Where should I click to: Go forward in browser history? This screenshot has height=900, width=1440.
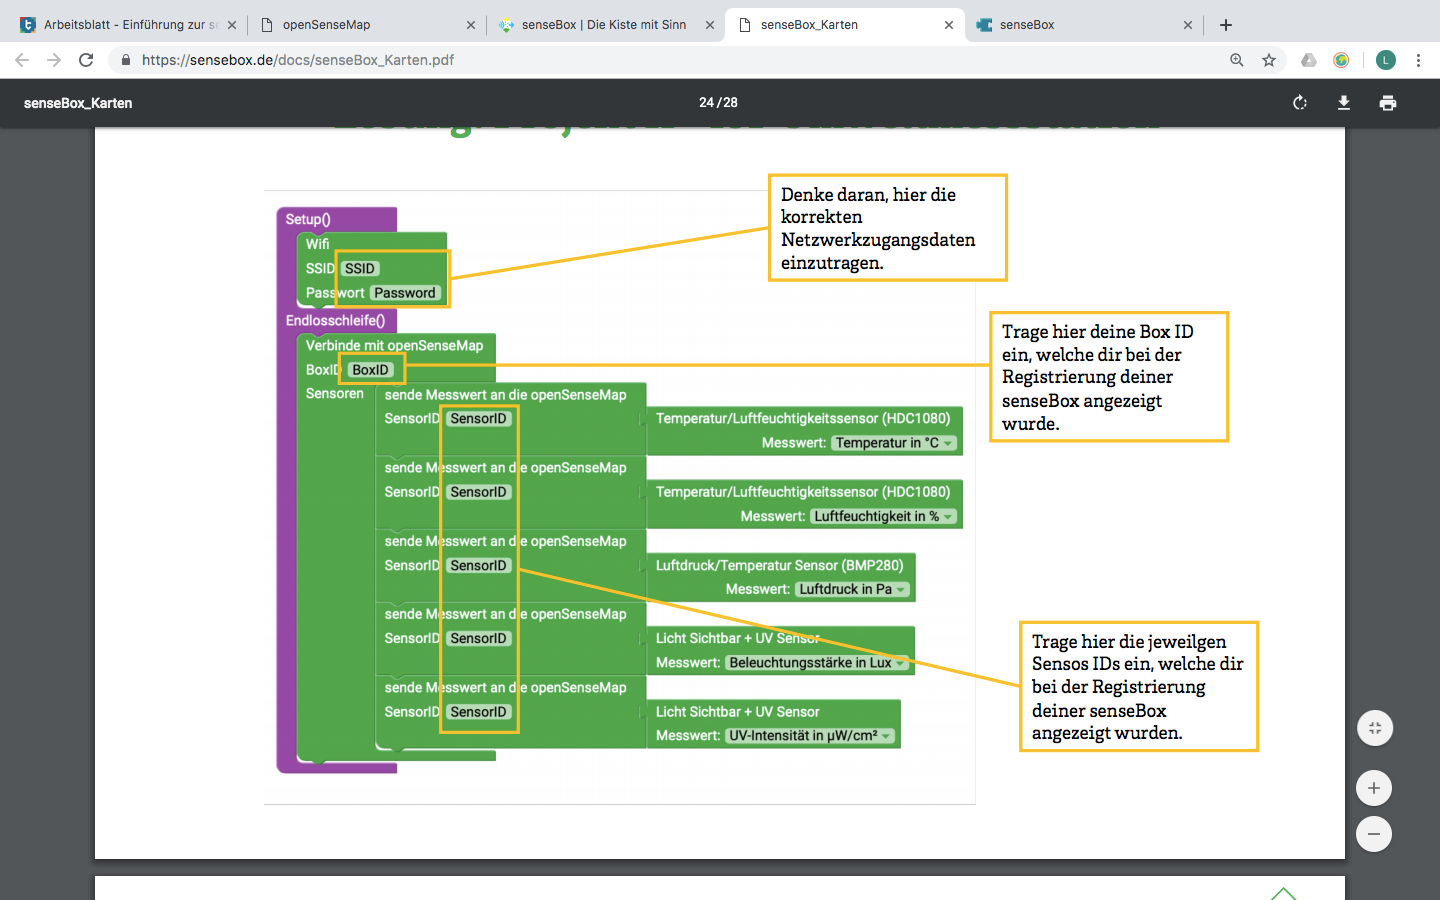(x=54, y=60)
